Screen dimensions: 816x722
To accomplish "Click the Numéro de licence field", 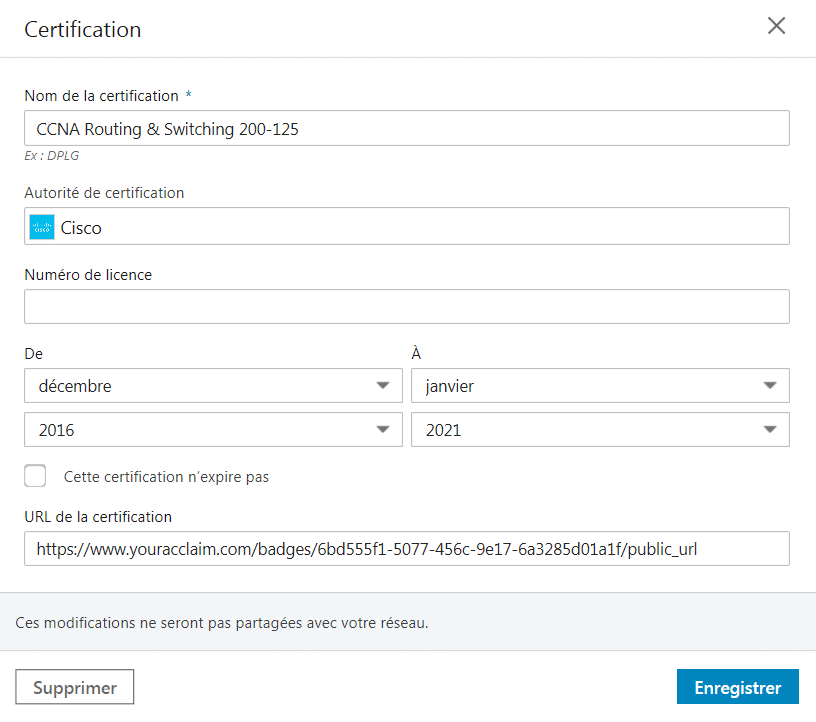I will [x=406, y=307].
